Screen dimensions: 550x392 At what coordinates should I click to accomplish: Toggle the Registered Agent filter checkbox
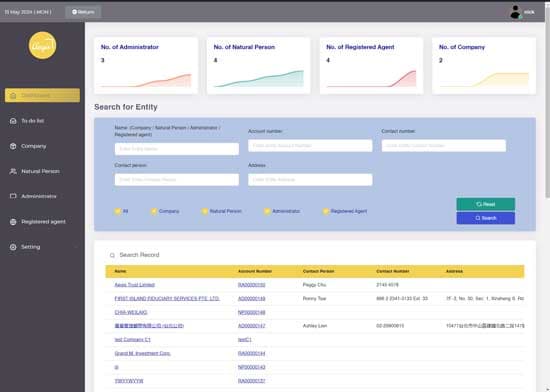[x=326, y=211]
